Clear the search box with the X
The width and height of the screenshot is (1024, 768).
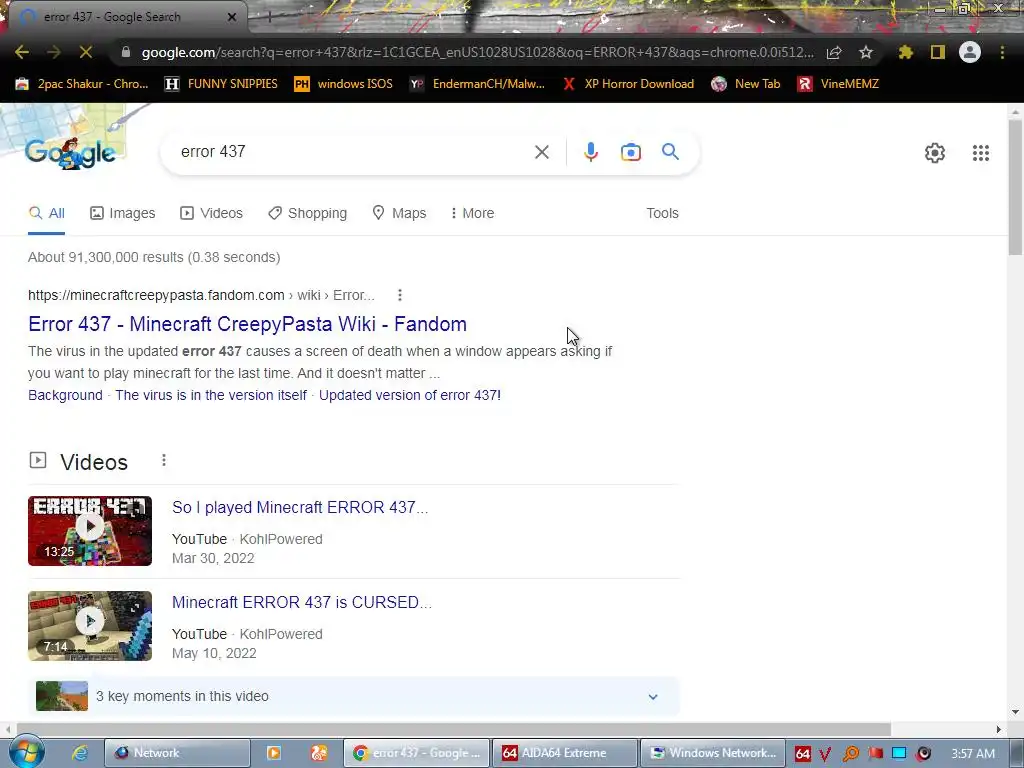[x=541, y=152]
